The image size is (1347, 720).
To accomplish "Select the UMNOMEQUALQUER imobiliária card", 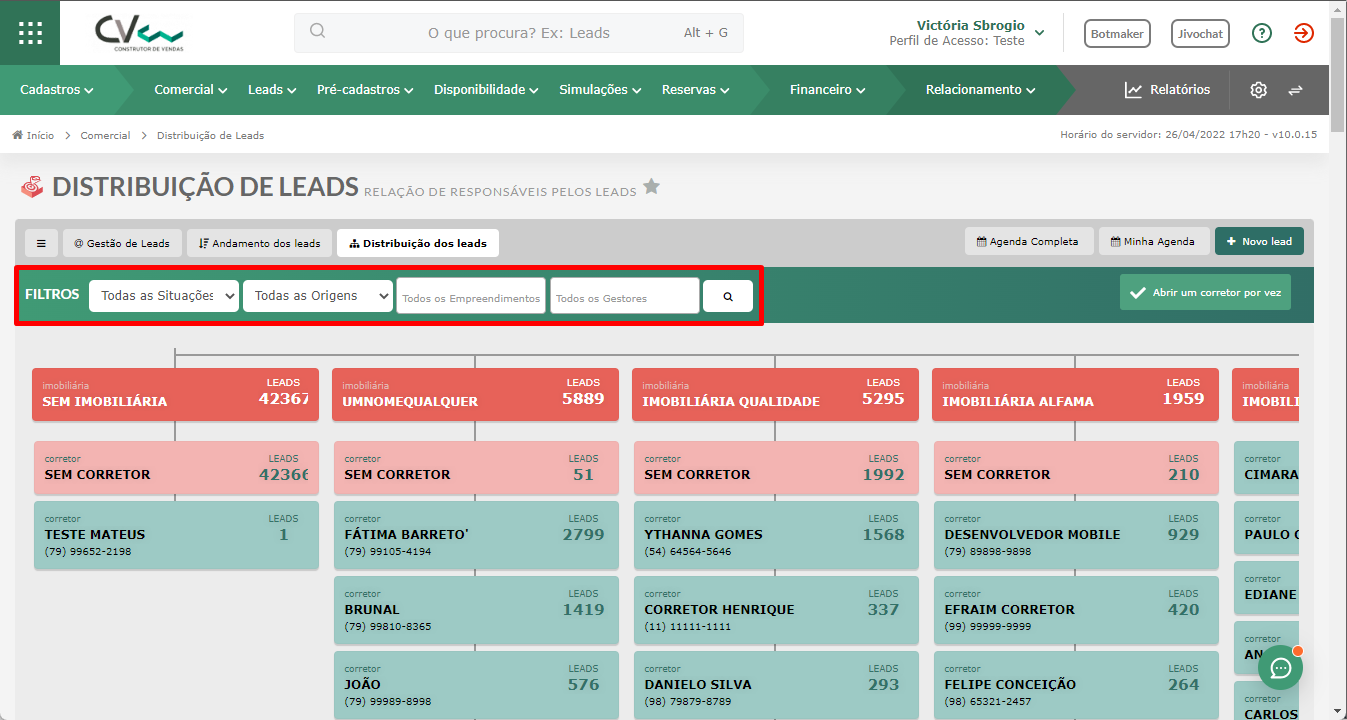I will pyautogui.click(x=475, y=394).
